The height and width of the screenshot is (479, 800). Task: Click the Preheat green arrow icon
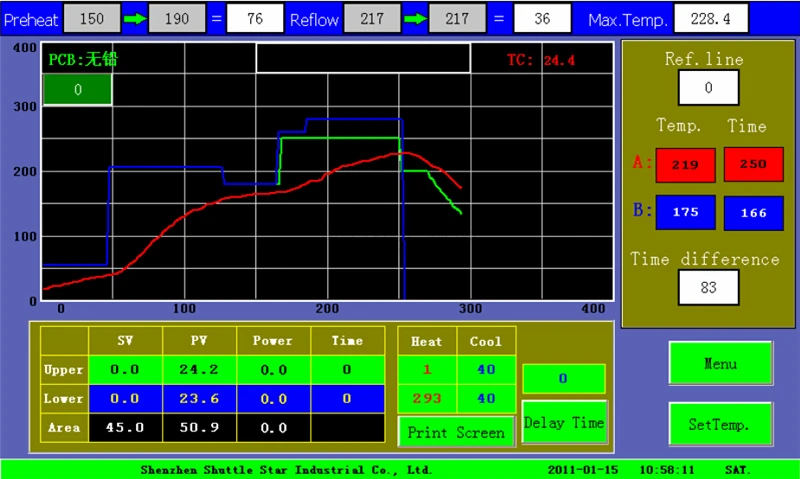tap(135, 19)
